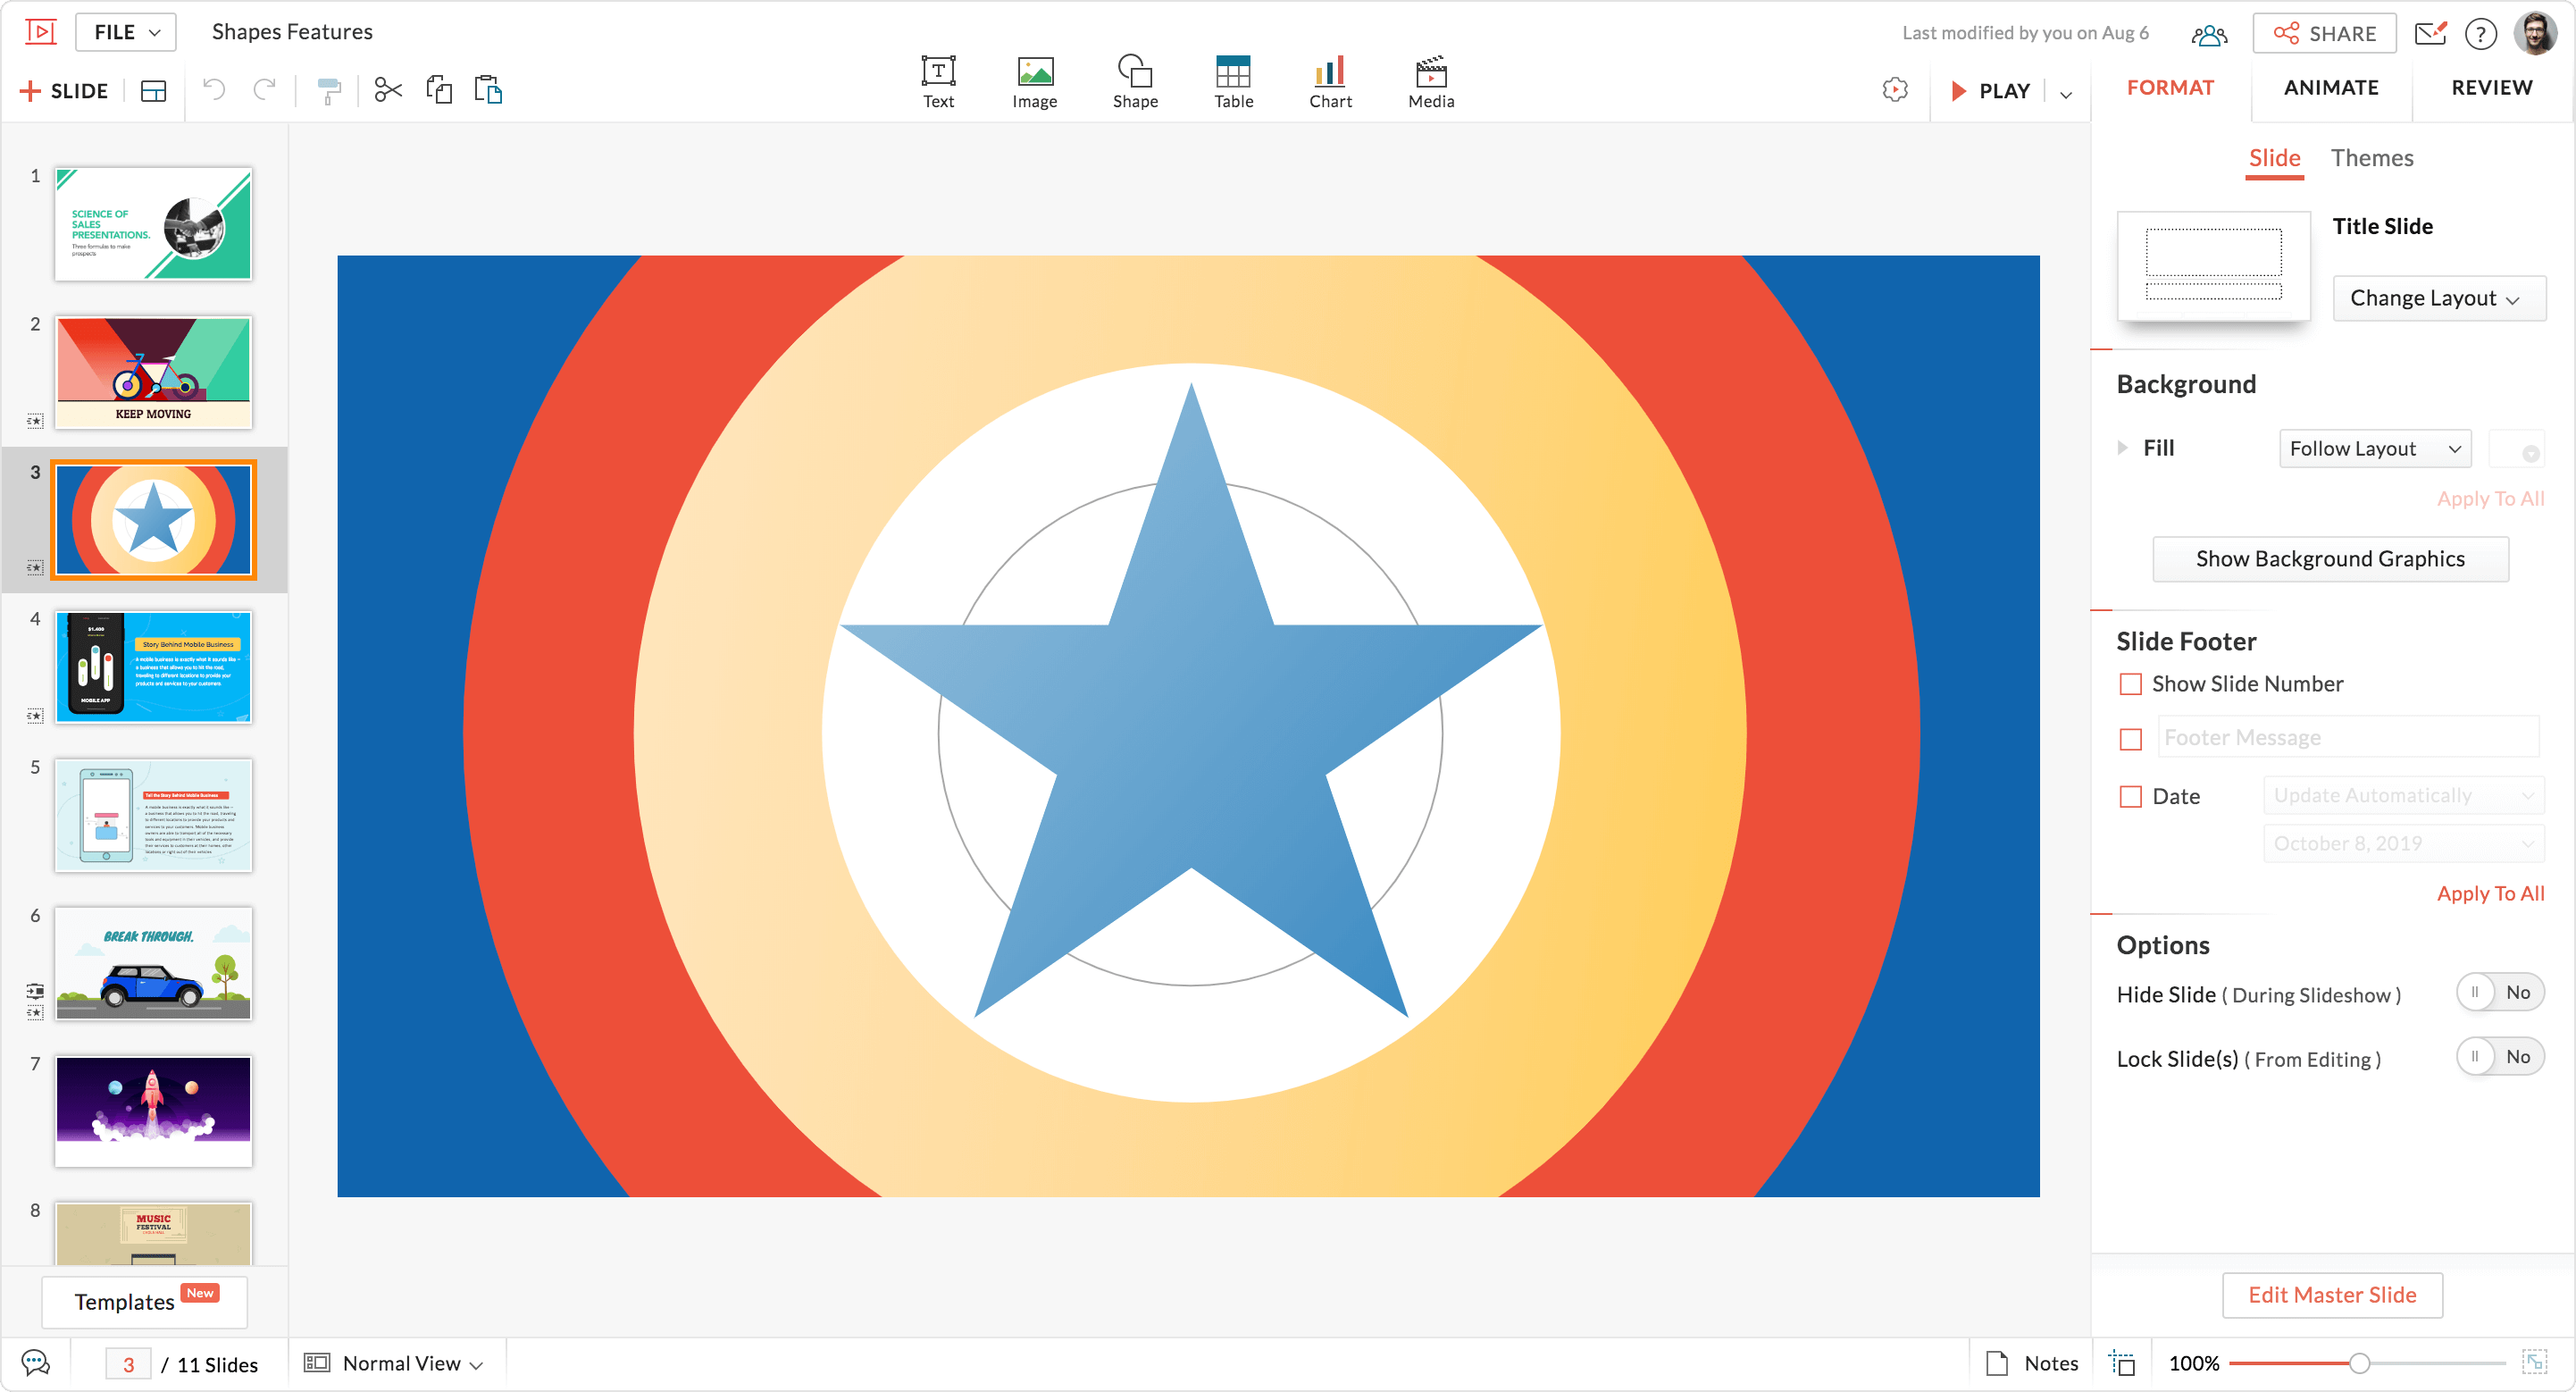The image size is (2576, 1392).
Task: Toggle Lock Slide(s) from editing
Action: coord(2500,1056)
